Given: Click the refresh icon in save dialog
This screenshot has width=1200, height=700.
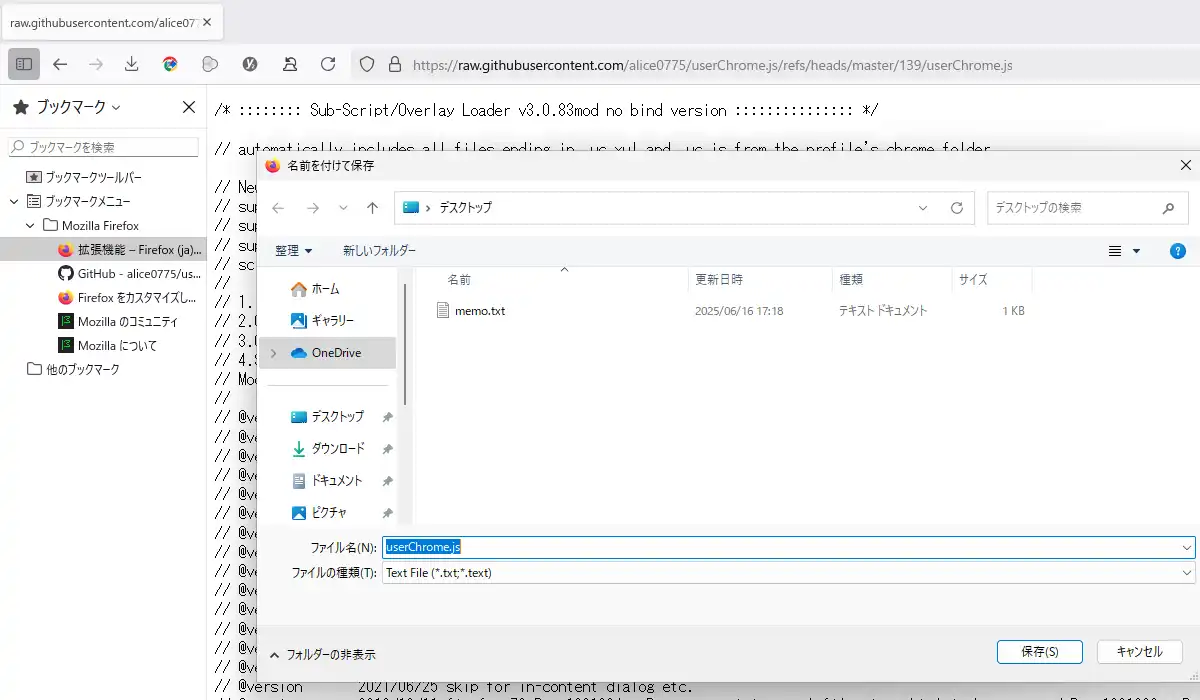Looking at the screenshot, I should click(957, 208).
